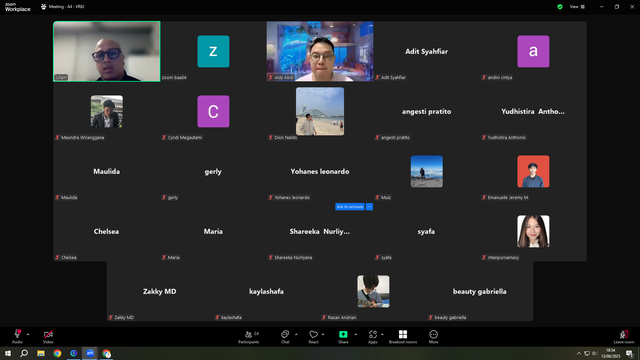Select the Yohanes leonardo participant tile
The image size is (640, 360).
(x=320, y=171)
